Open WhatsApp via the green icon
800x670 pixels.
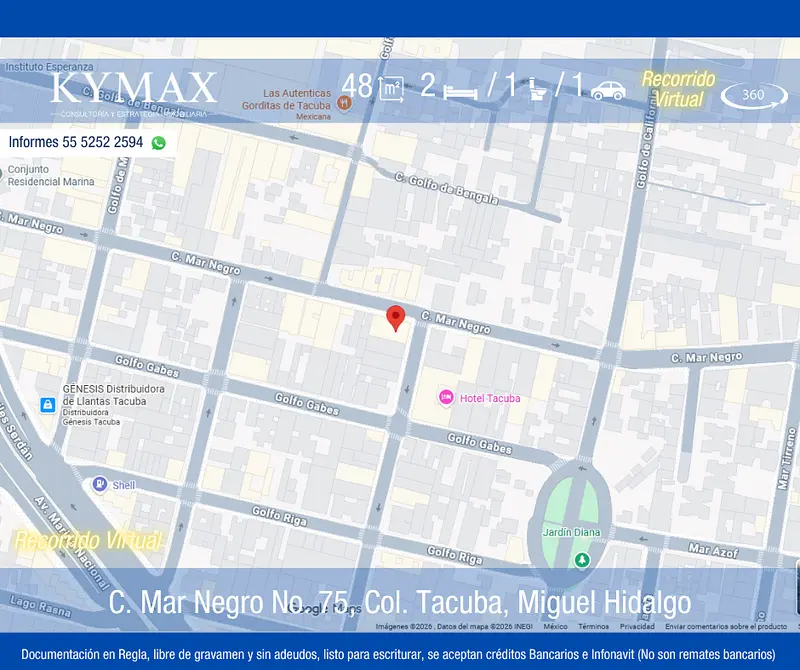(159, 143)
